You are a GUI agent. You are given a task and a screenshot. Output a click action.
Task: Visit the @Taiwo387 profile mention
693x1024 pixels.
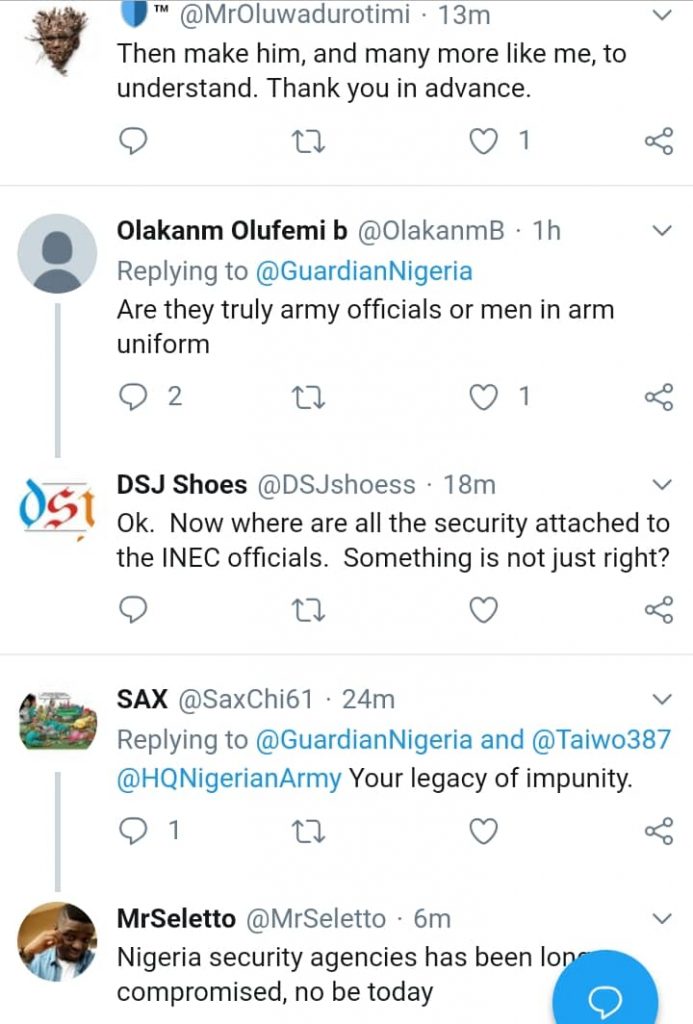[601, 739]
